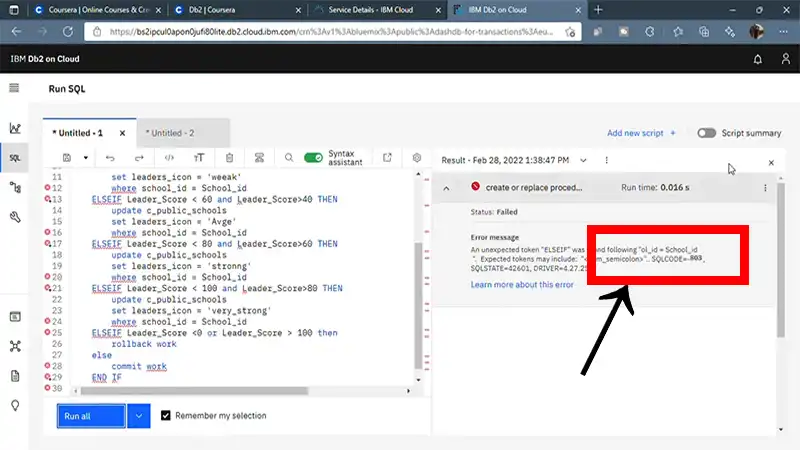Open the monitoring chart sidebar icon
This screenshot has height=450, width=800.
pos(15,128)
